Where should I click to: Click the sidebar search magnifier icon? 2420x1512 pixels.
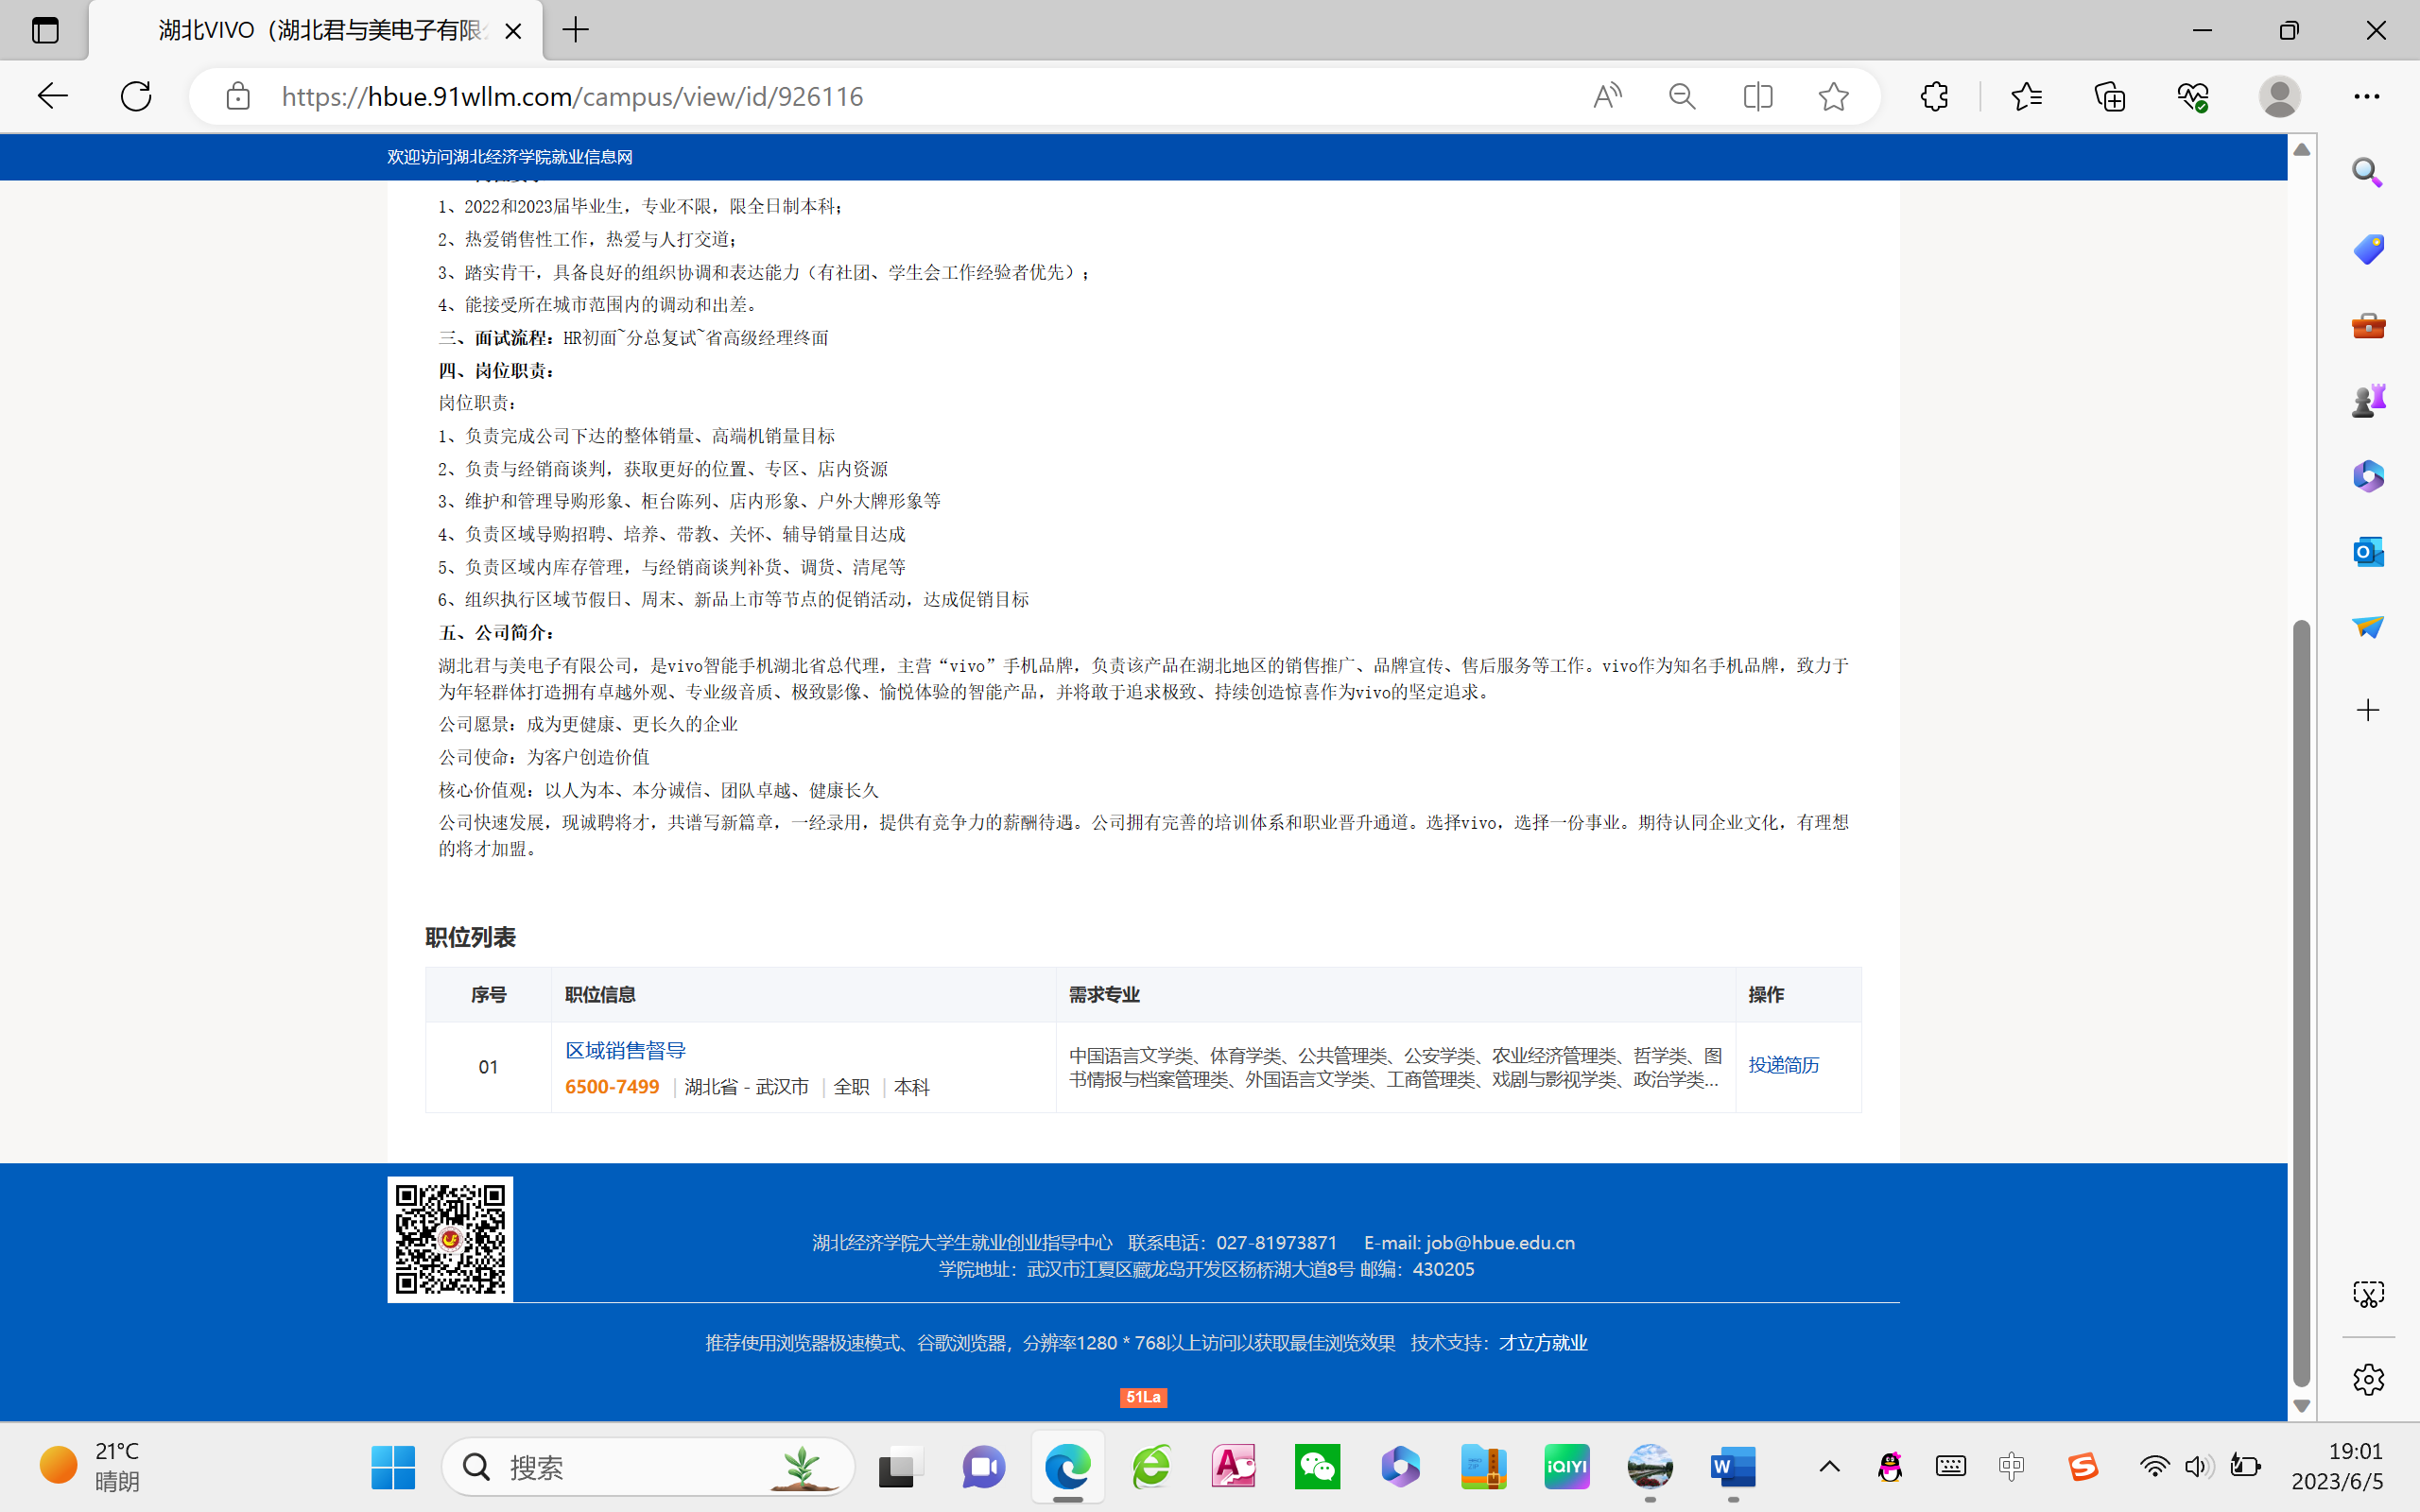(2367, 172)
